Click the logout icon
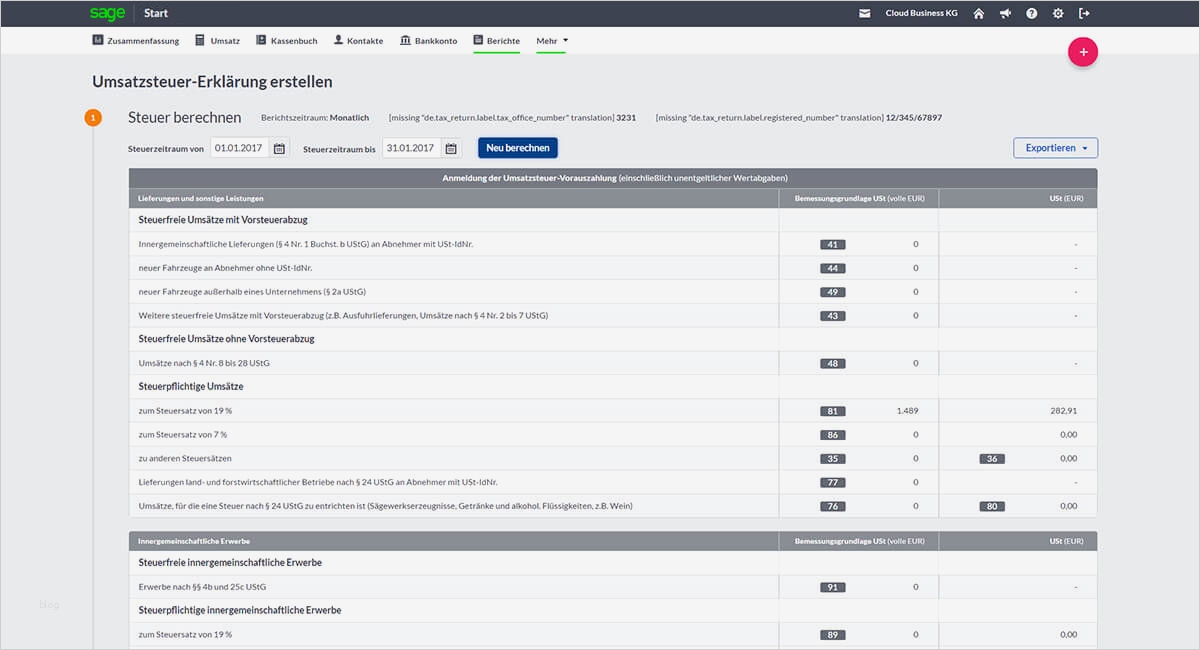Viewport: 1200px width, 650px height. point(1084,13)
